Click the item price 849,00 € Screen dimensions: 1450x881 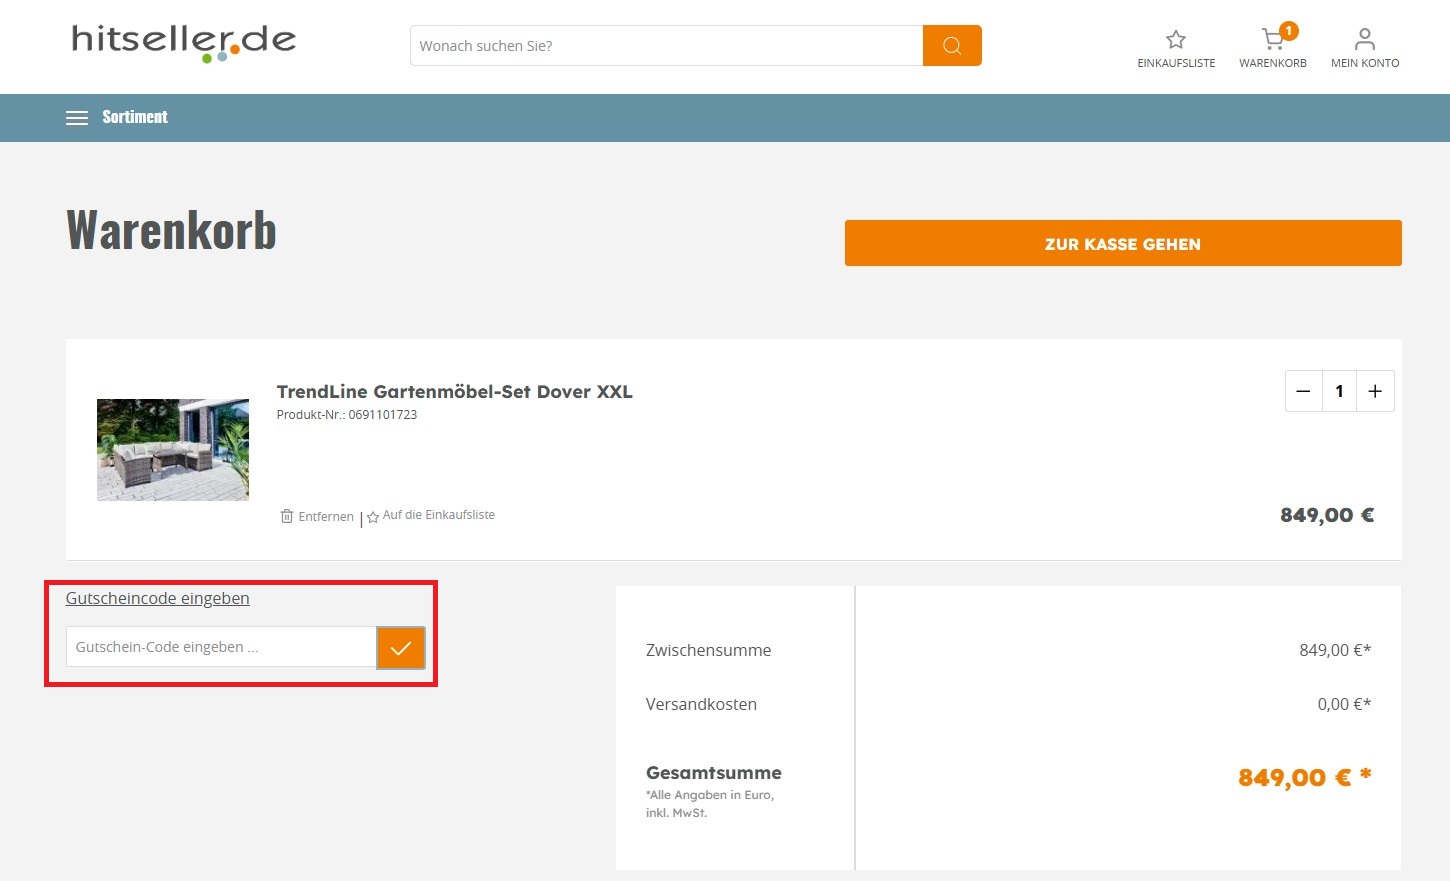point(1327,515)
